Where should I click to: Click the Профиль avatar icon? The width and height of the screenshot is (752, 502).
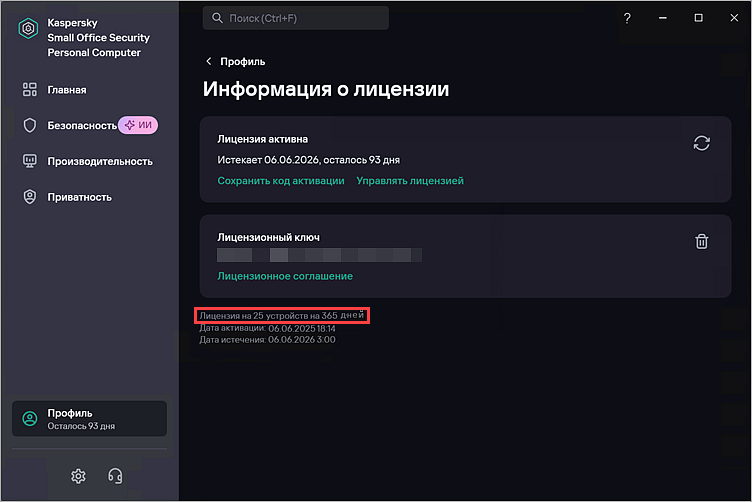click(x=30, y=419)
